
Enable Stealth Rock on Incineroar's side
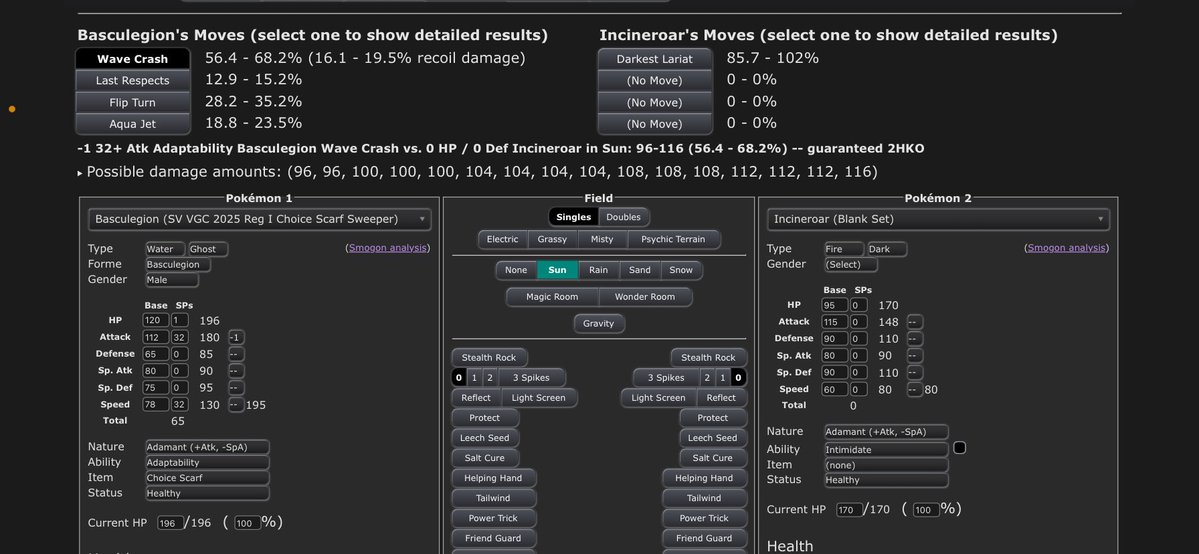(709, 357)
